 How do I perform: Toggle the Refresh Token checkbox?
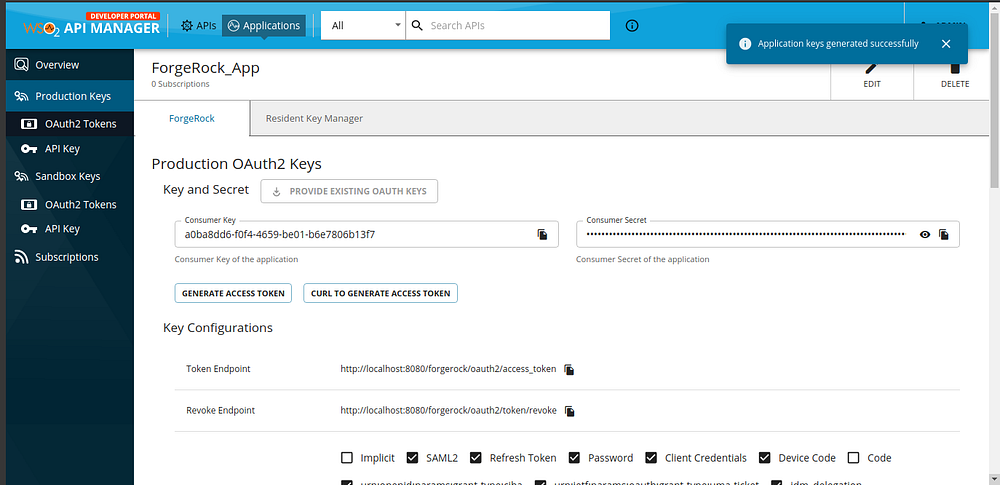(x=476, y=458)
